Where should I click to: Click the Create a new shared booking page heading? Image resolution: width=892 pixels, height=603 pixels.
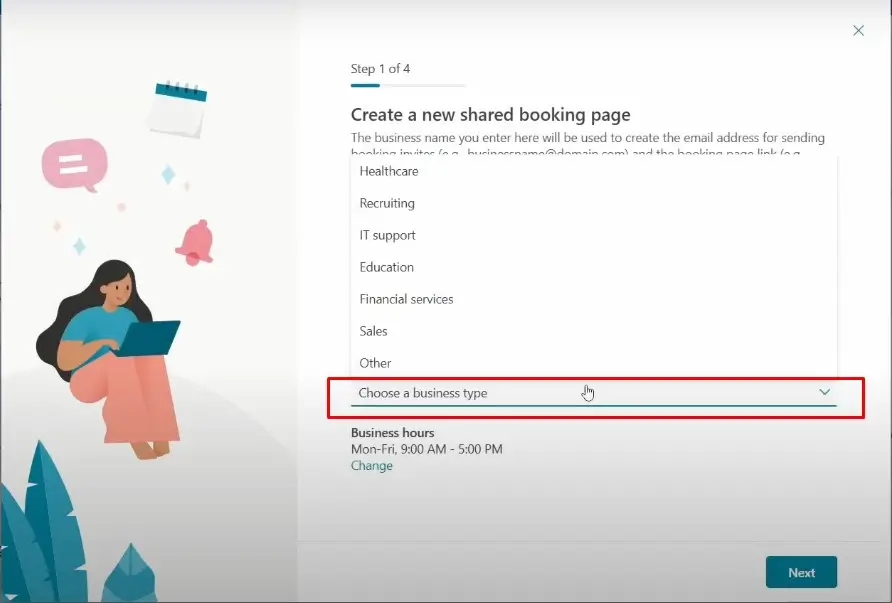490,115
